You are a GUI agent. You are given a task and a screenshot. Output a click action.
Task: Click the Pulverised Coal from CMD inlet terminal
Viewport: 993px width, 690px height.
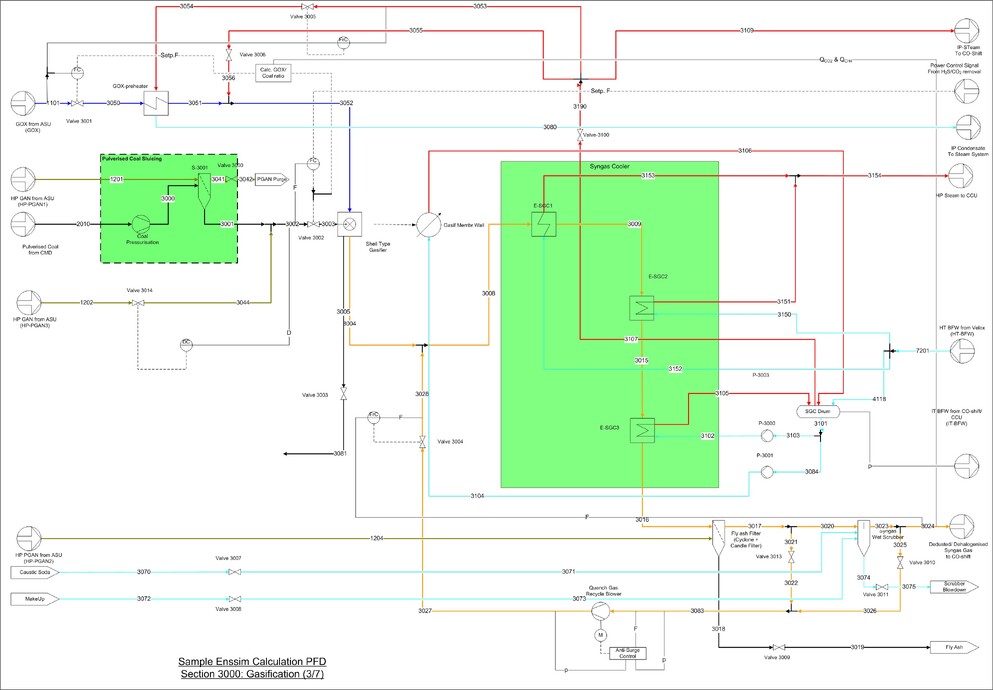[23, 225]
